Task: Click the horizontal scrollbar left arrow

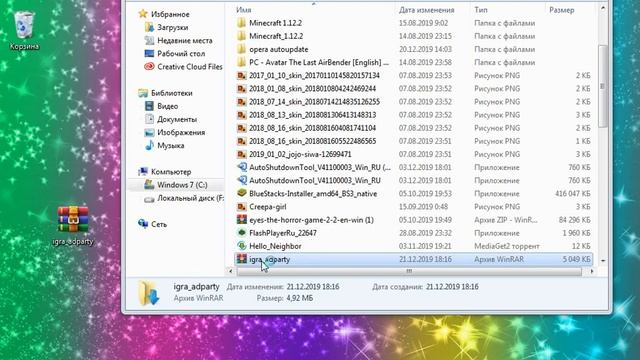Action: pyautogui.click(x=231, y=271)
